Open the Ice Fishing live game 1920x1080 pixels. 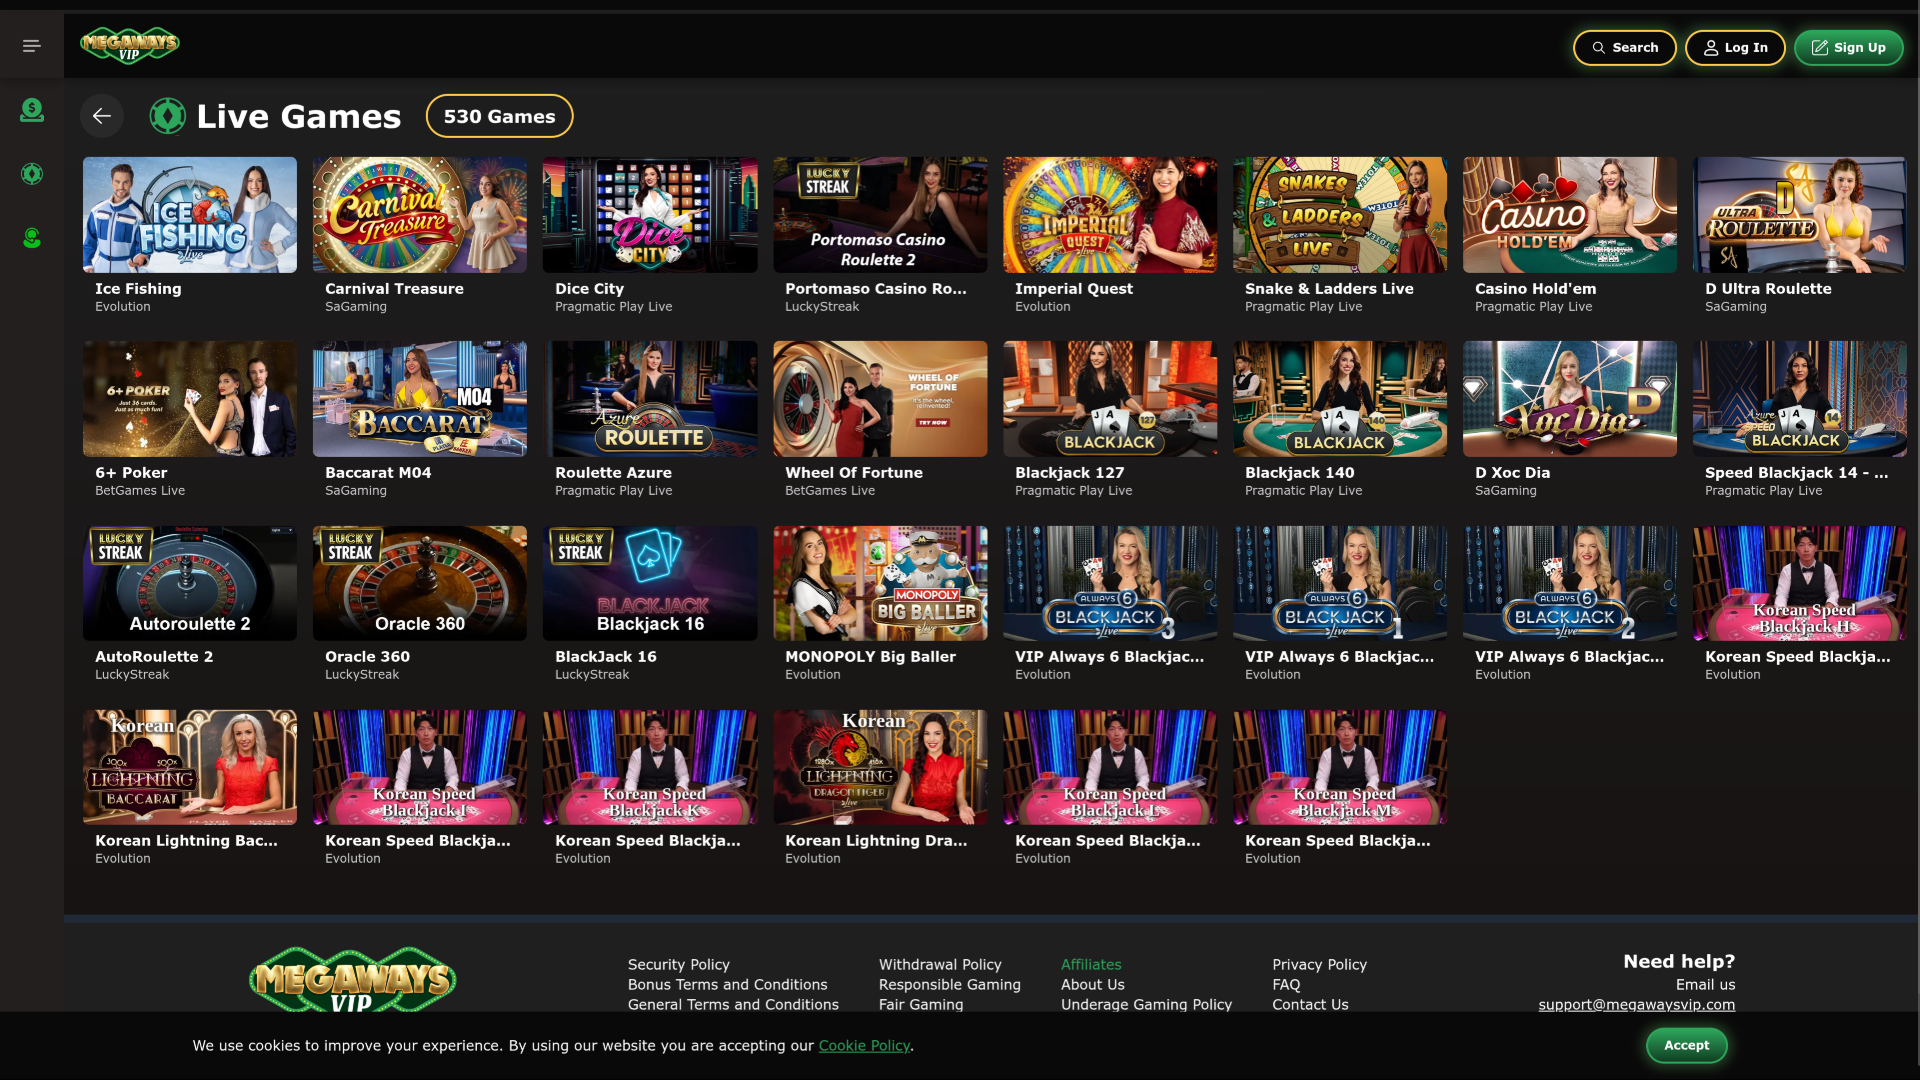click(190, 214)
